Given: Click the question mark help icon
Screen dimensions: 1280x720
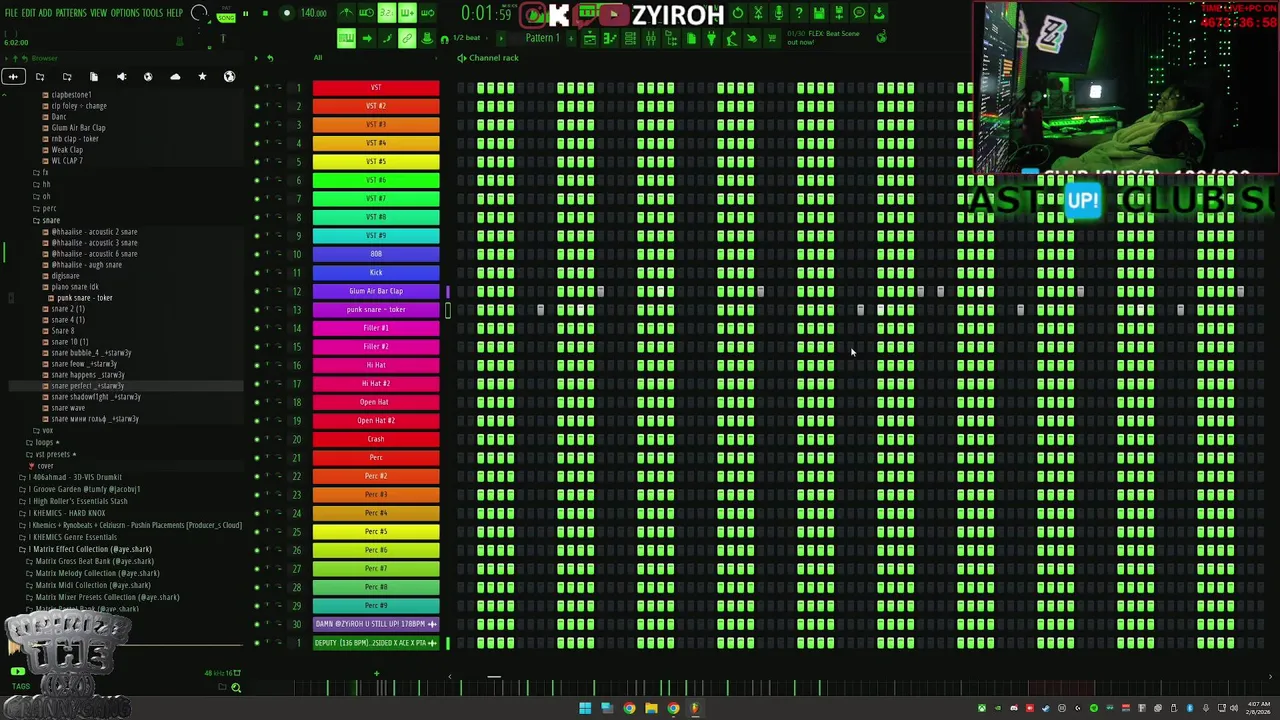Looking at the screenshot, I should [x=798, y=13].
